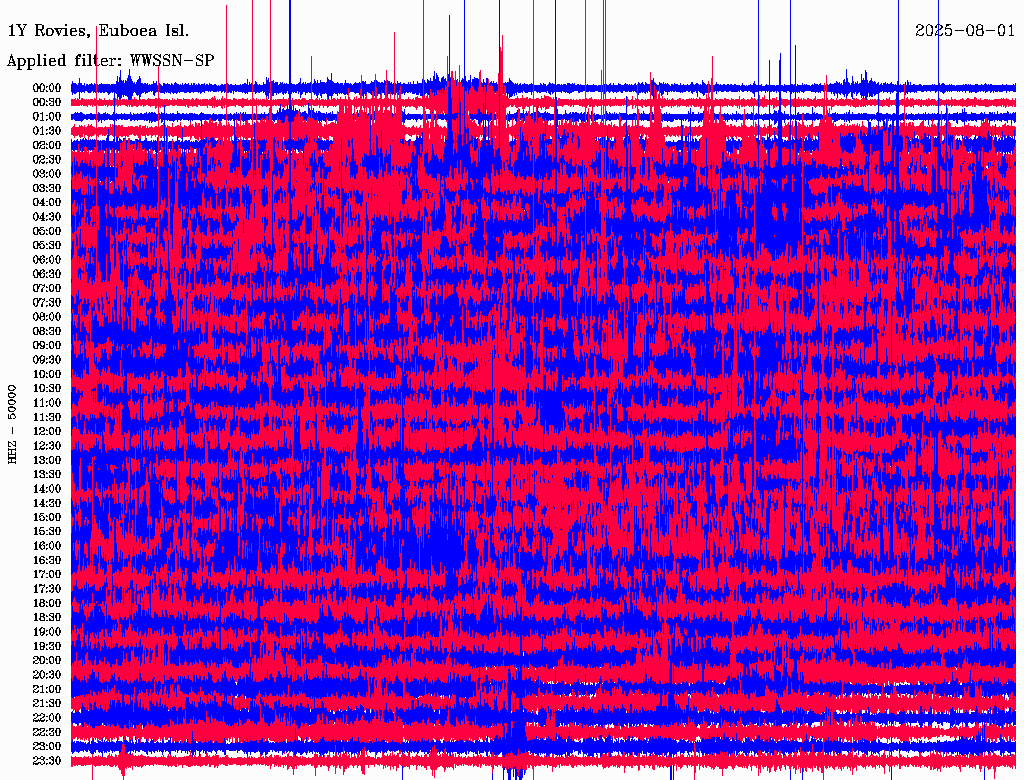The width and height of the screenshot is (1024, 780).
Task: Pick the 17:00 time marker
Action: (47, 575)
